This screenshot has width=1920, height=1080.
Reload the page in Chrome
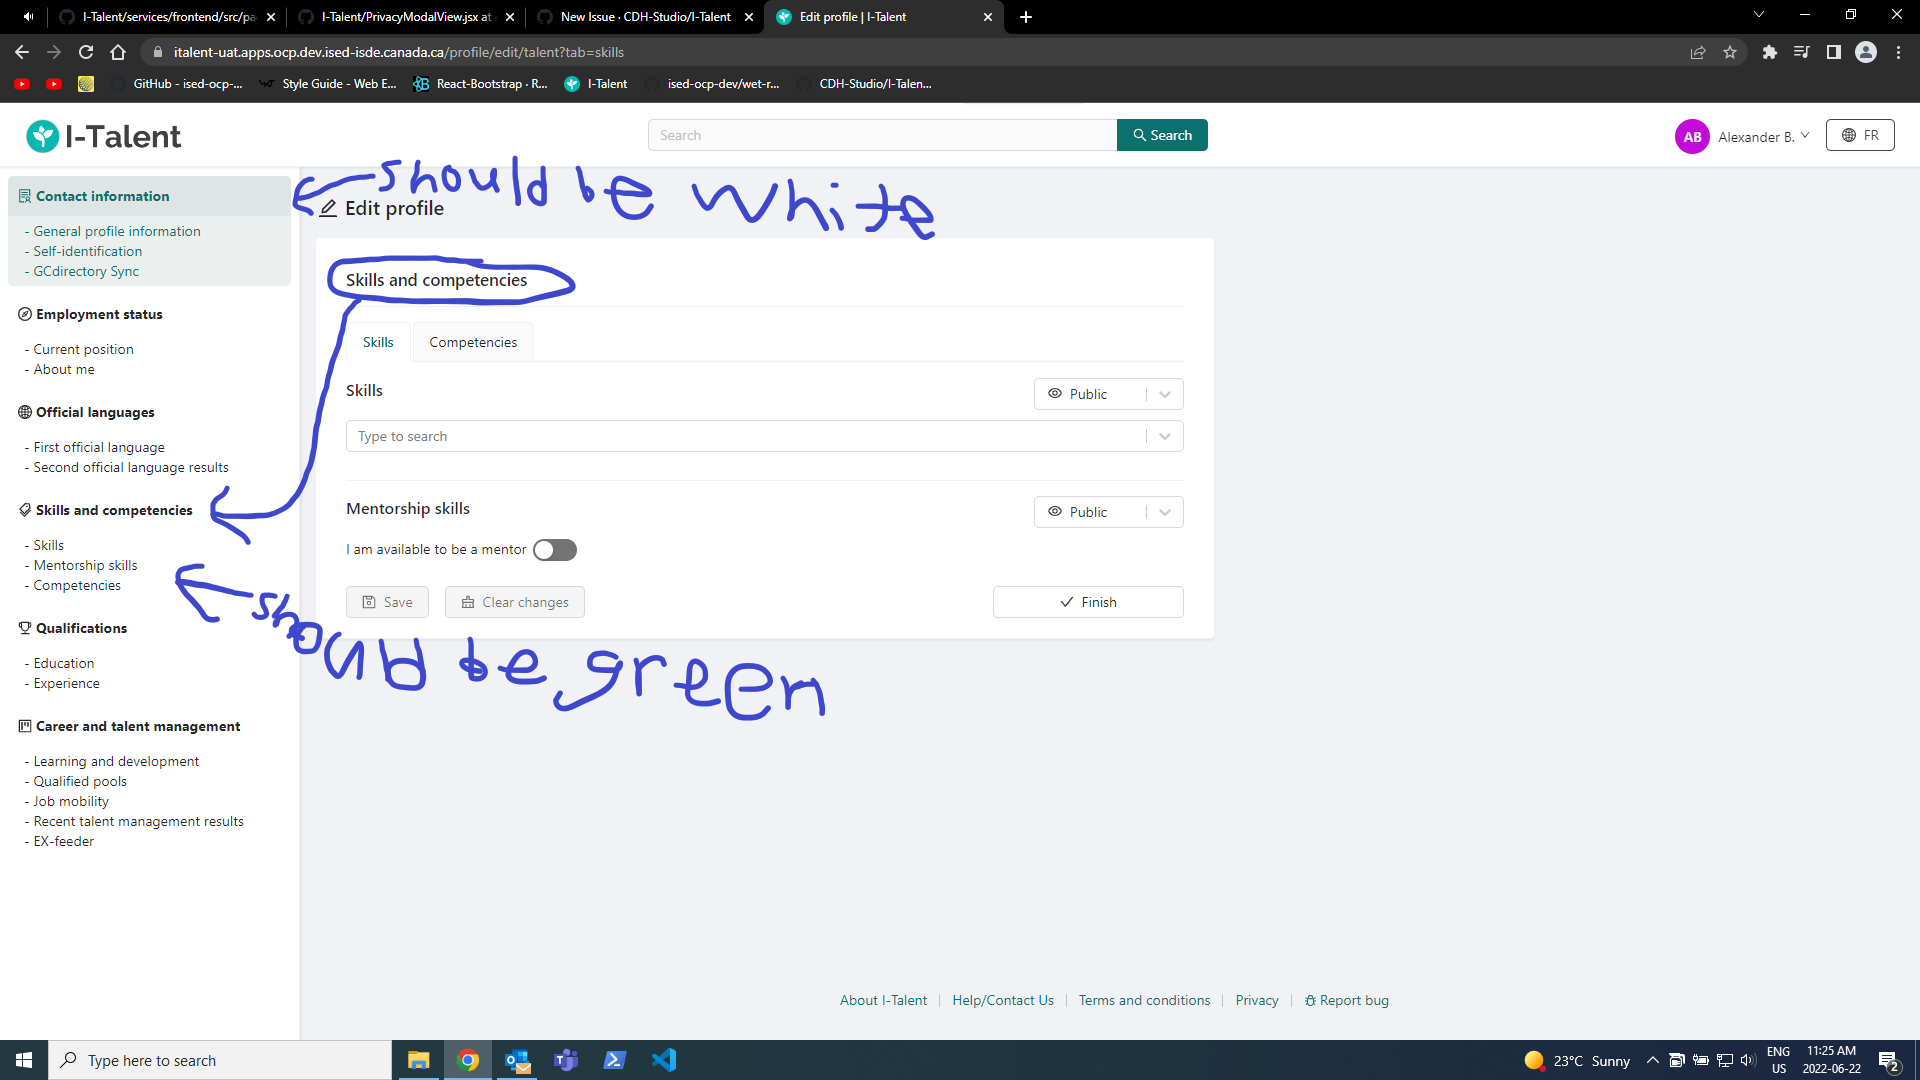point(86,53)
